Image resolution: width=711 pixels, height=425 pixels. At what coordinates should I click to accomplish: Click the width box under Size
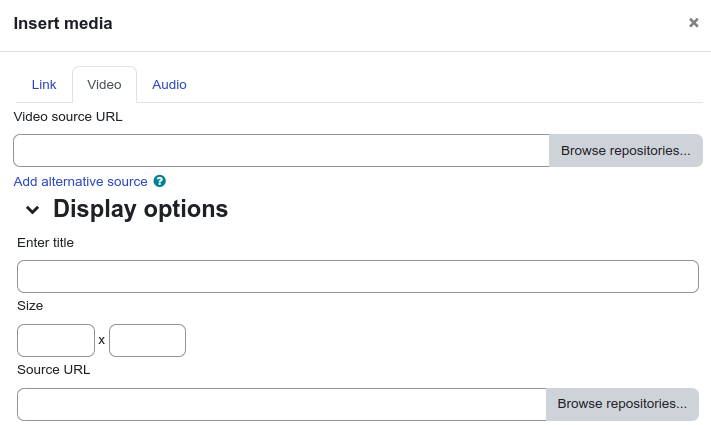point(56,340)
